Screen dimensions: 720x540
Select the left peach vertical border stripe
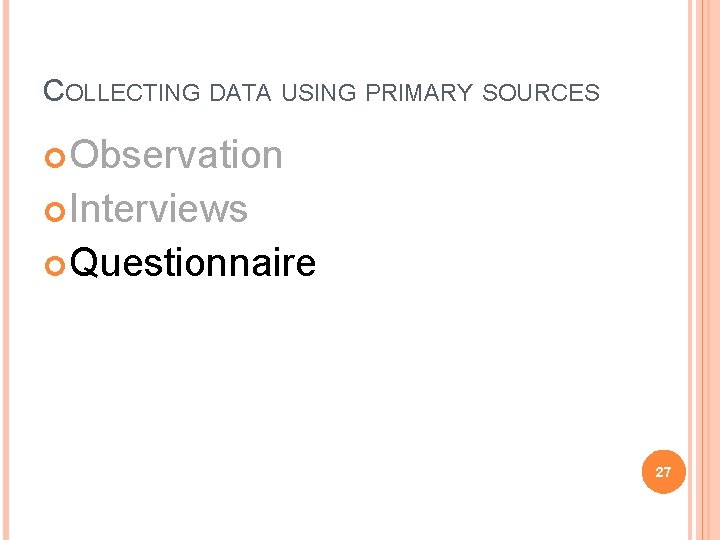(x=4, y=270)
